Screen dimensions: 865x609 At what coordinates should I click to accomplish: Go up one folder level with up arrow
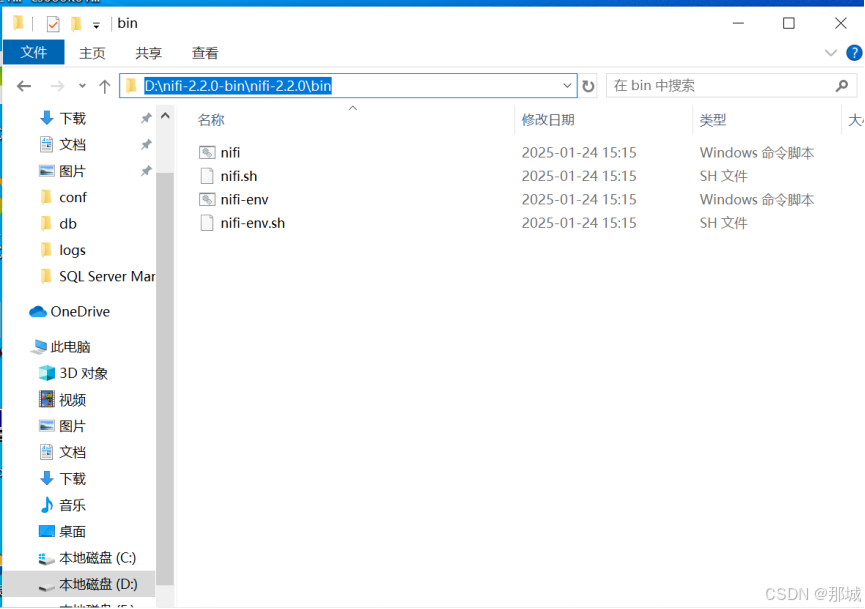tap(104, 86)
